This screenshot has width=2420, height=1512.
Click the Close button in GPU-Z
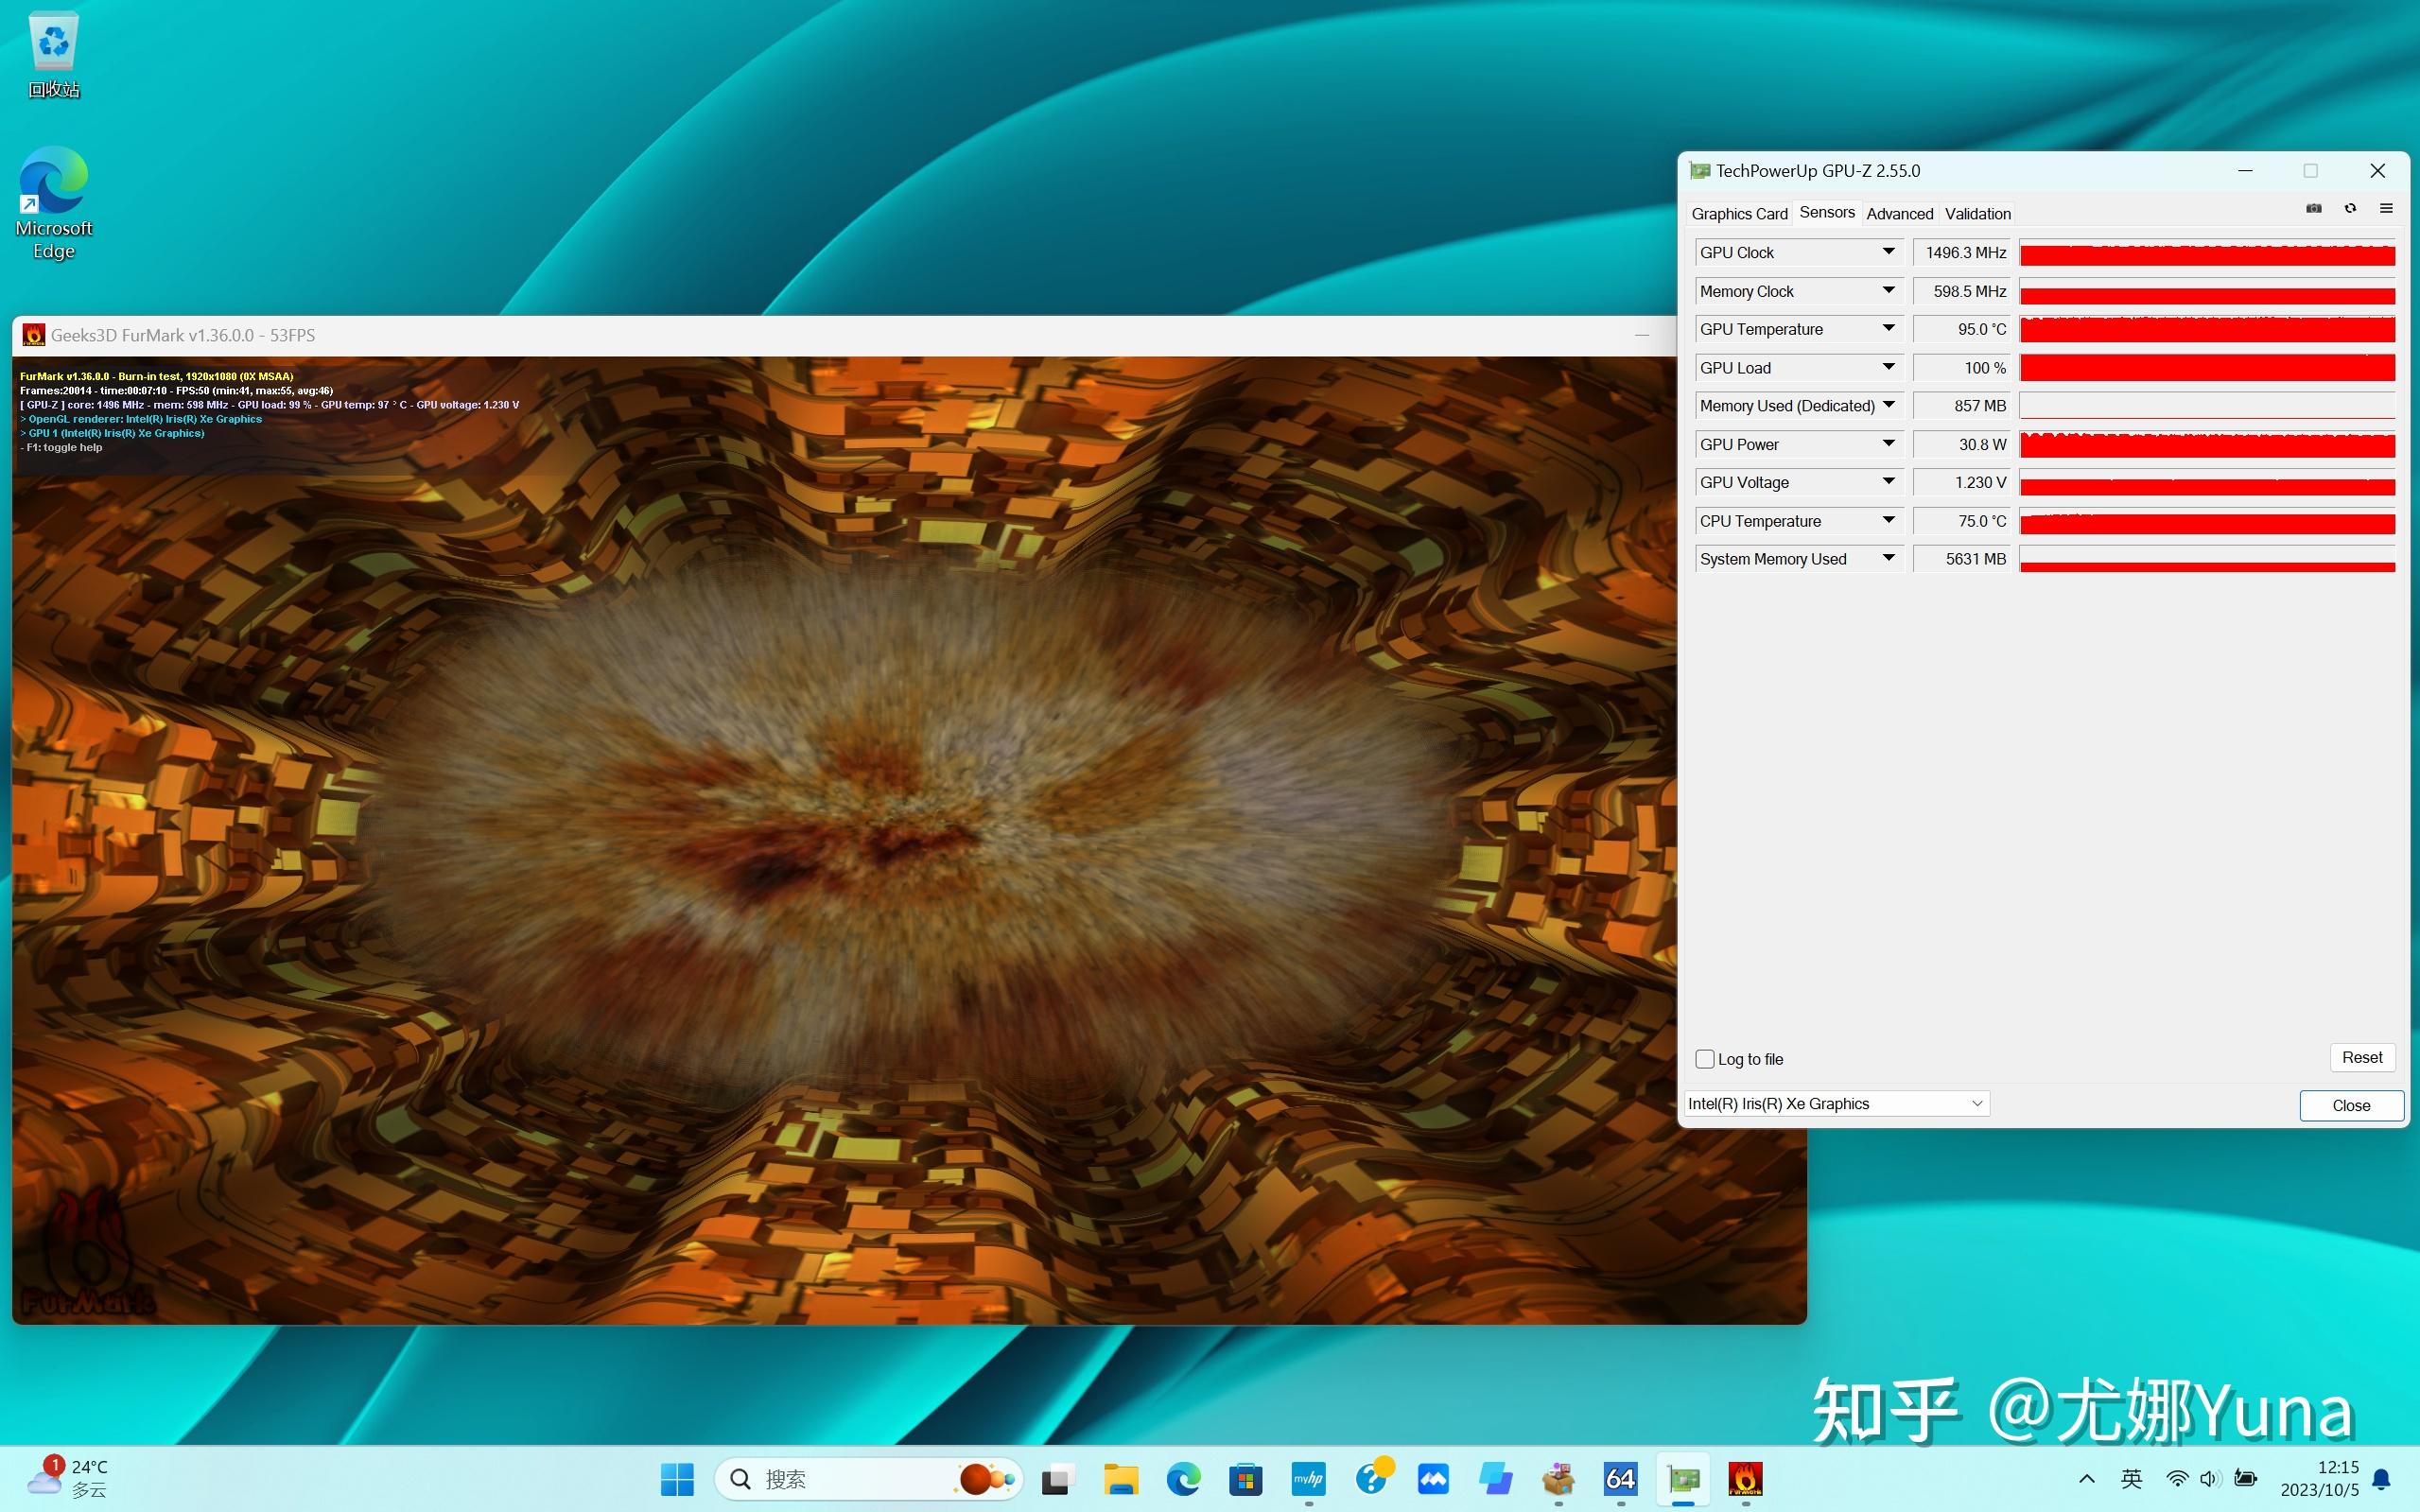[x=2351, y=1106]
